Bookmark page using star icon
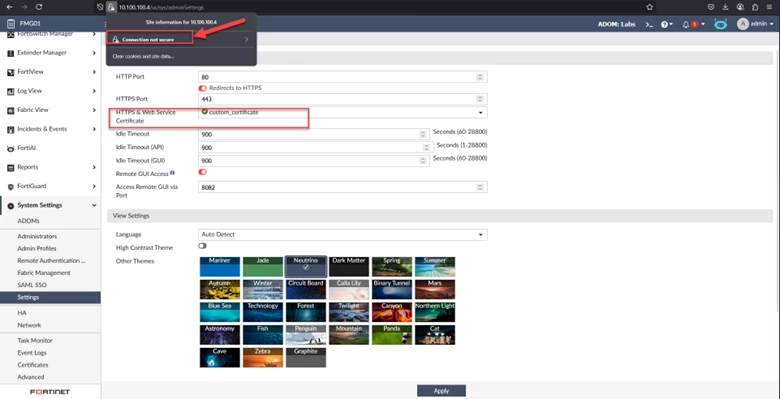The height and width of the screenshot is (399, 780). [649, 7]
